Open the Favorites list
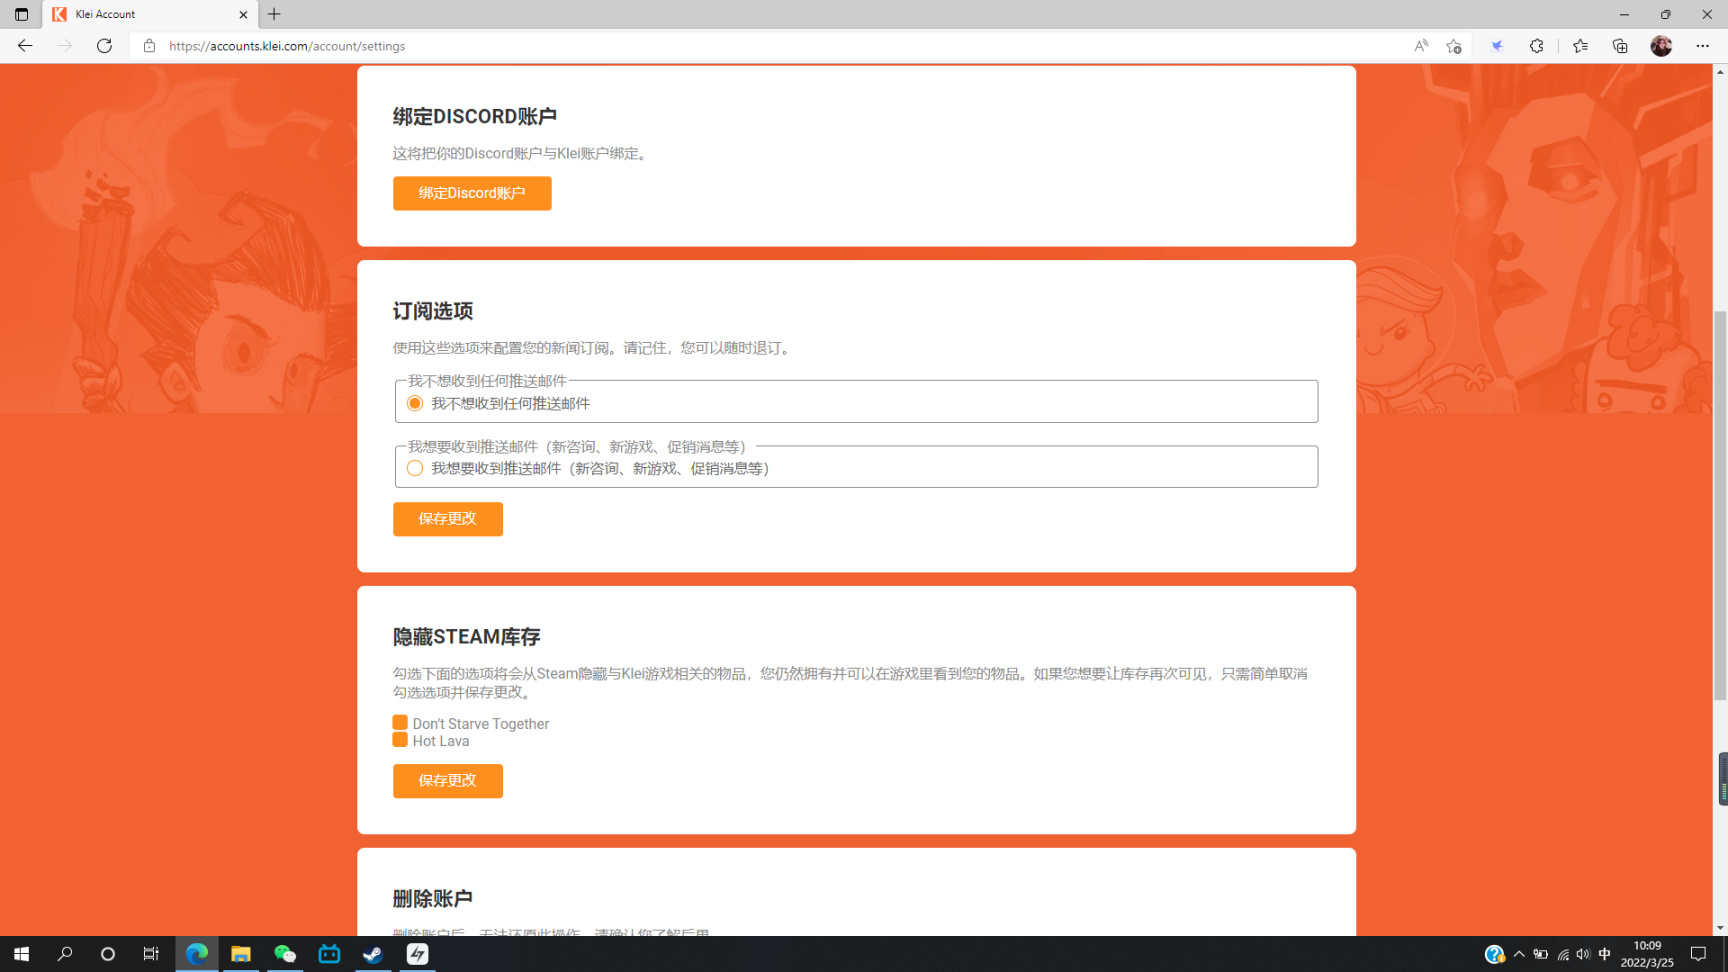The height and width of the screenshot is (972, 1728). pos(1580,46)
